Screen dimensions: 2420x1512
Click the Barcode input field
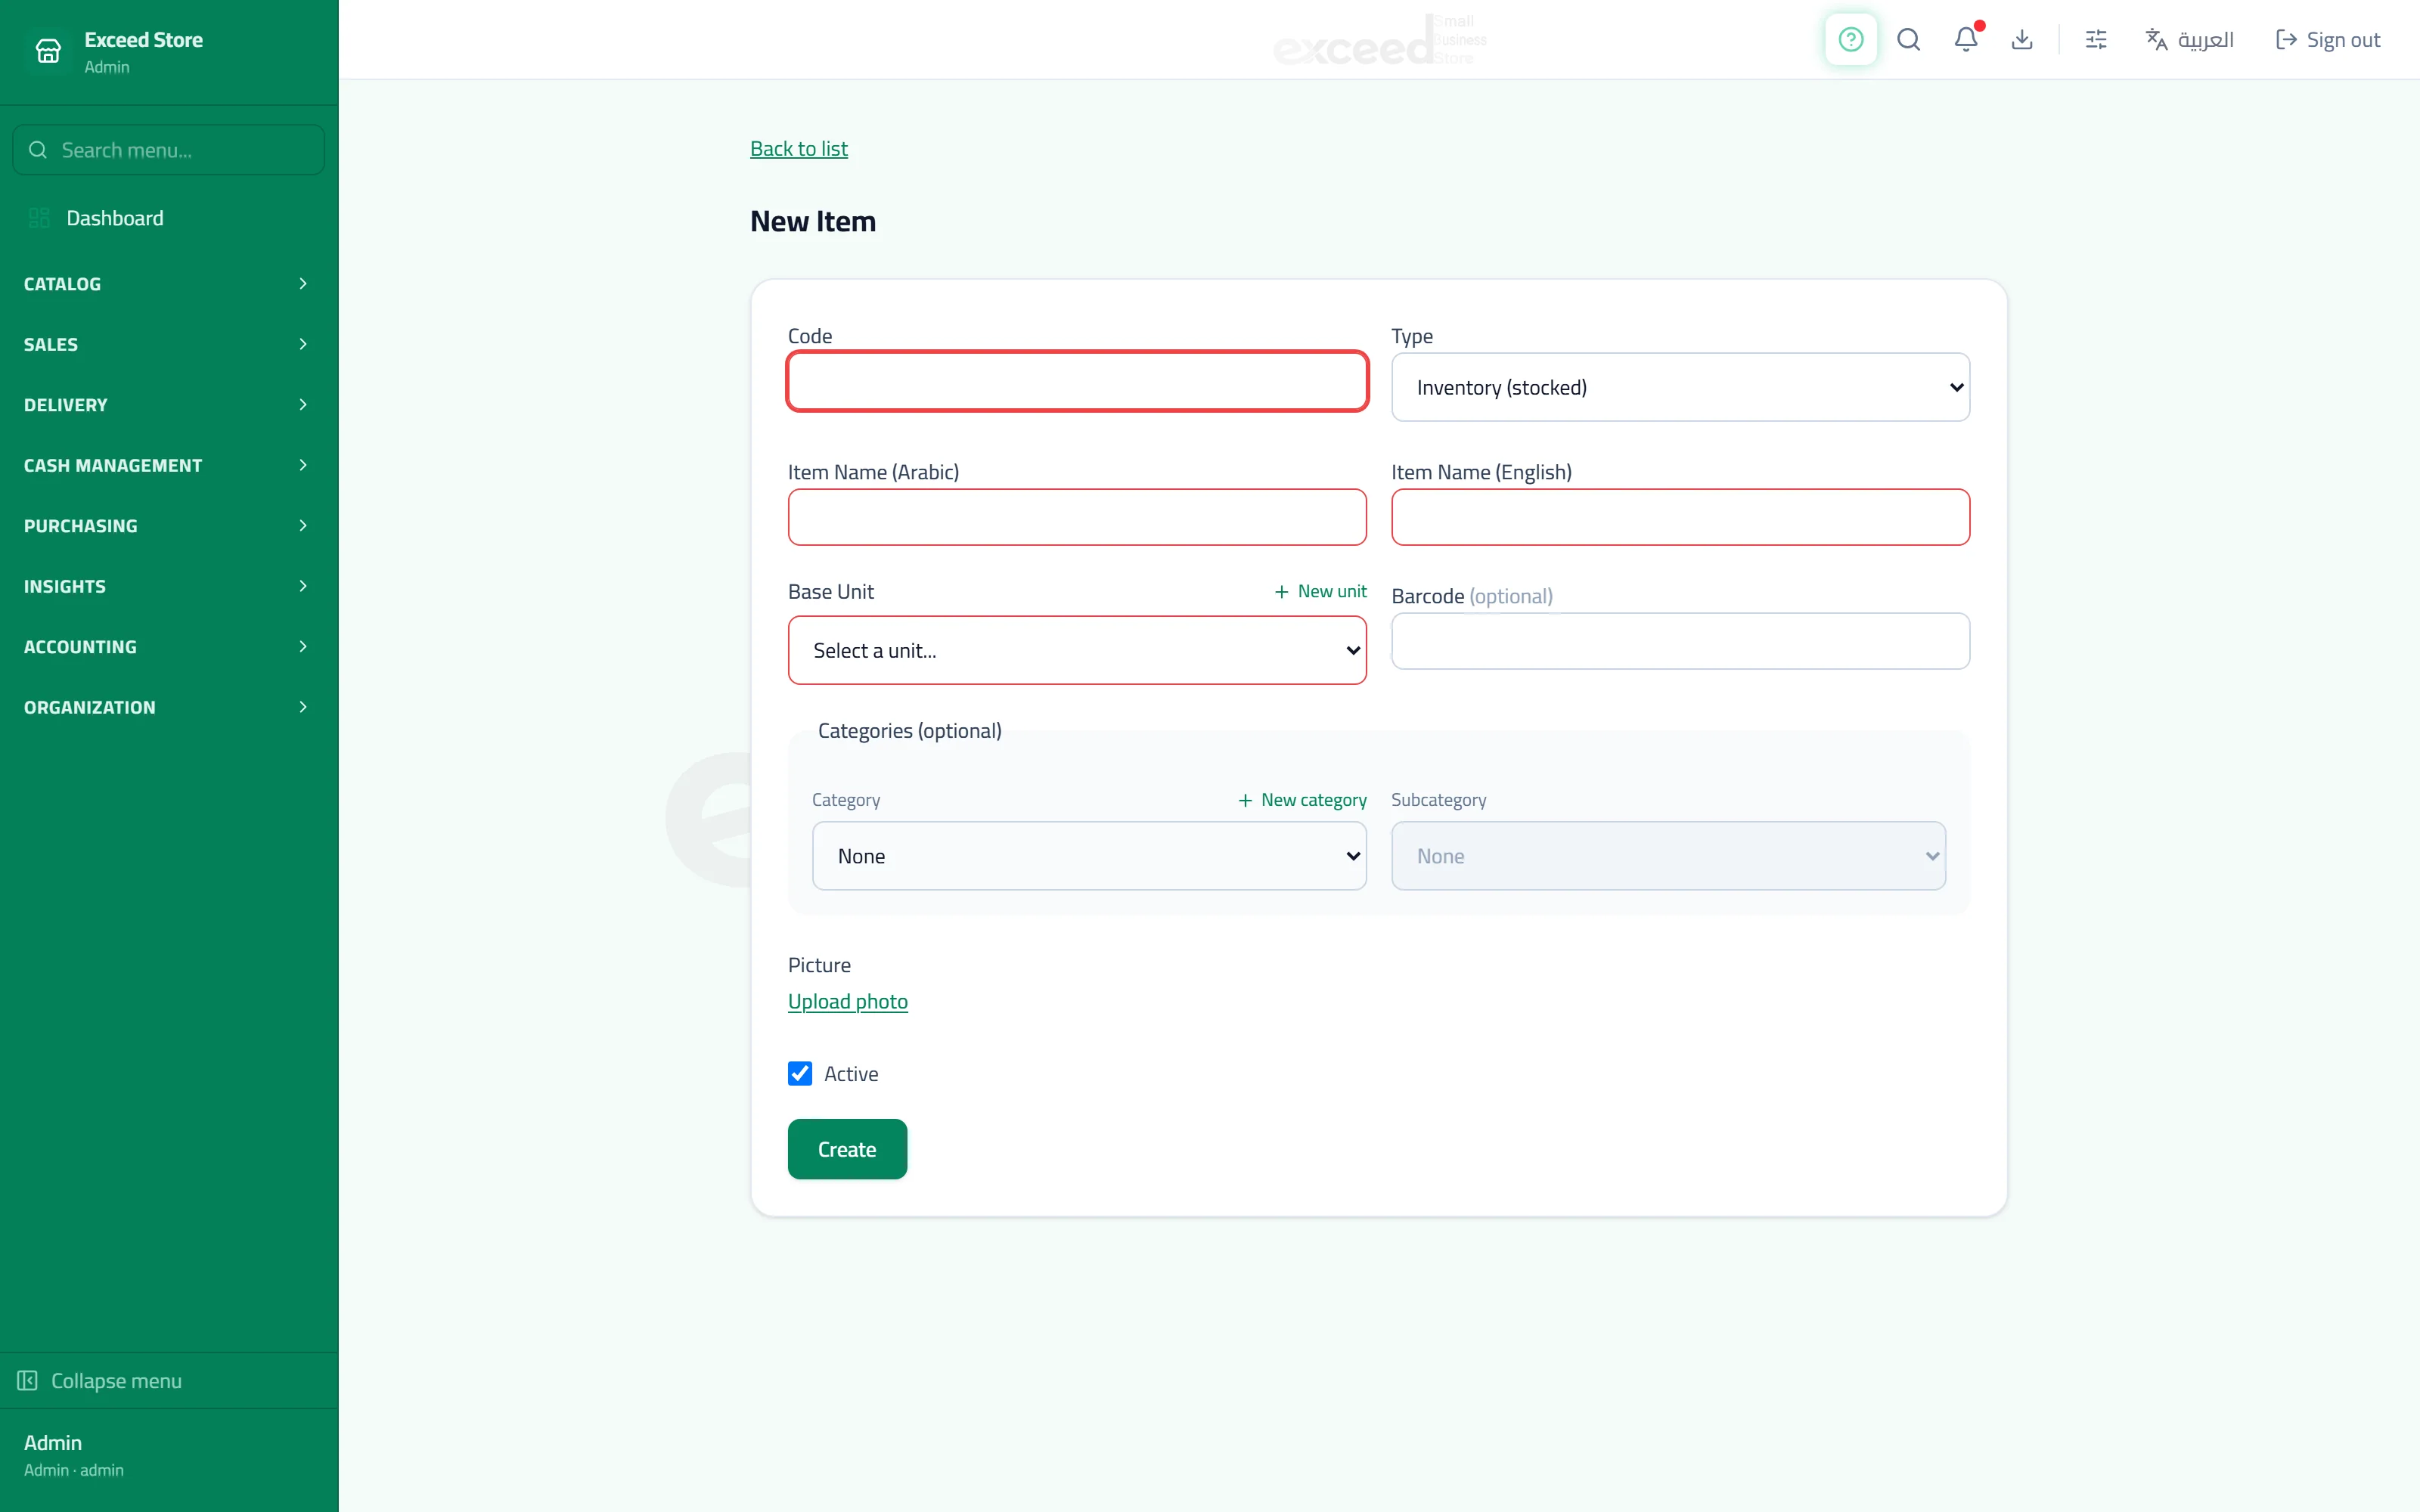point(1680,641)
